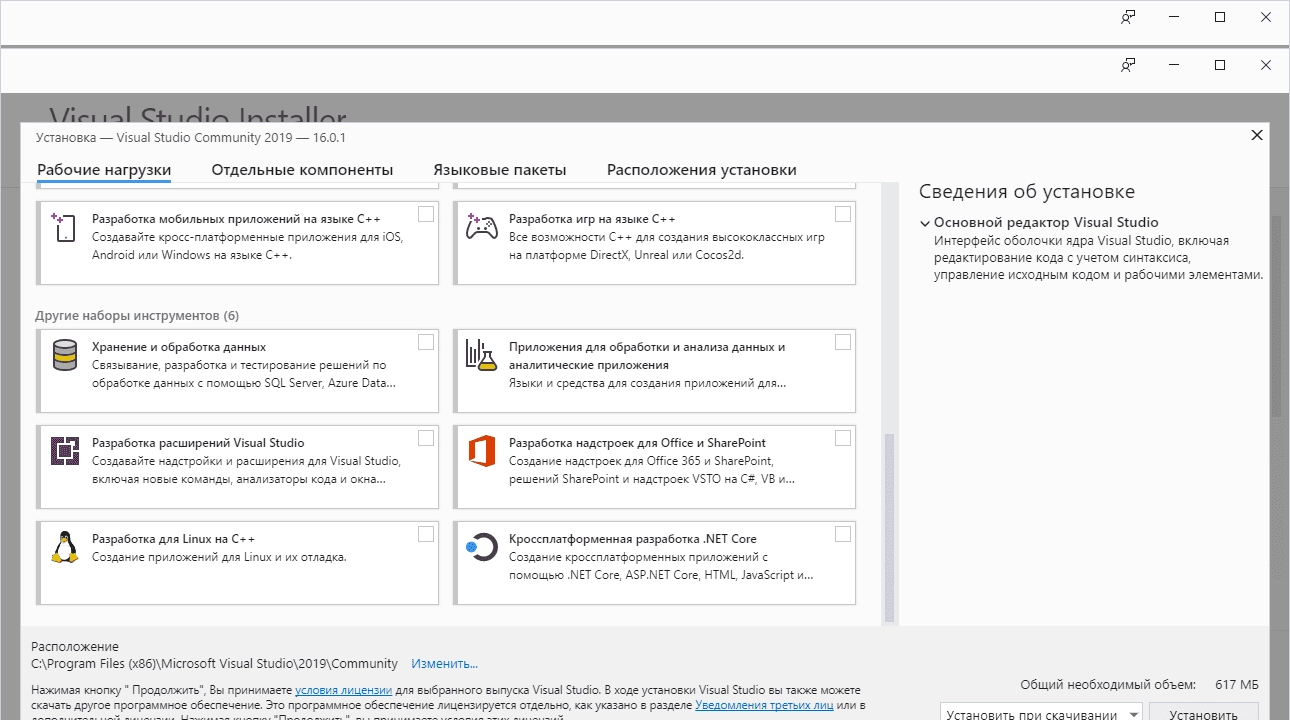
Task: Click the Кроссплатформенная разработка .NET Core title
Action: pyautogui.click(x=633, y=539)
